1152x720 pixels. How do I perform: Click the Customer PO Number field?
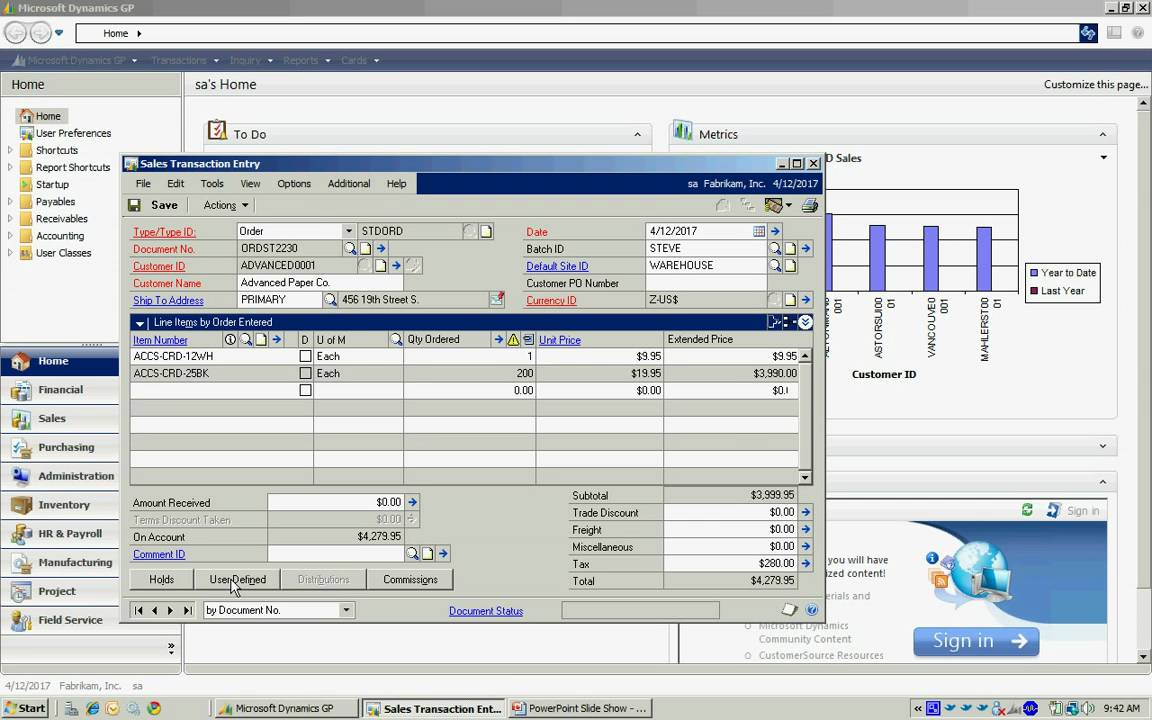(x=706, y=283)
